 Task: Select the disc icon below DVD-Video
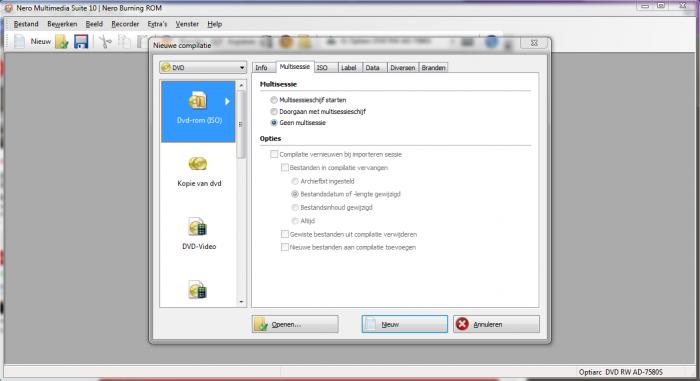pyautogui.click(x=197, y=290)
